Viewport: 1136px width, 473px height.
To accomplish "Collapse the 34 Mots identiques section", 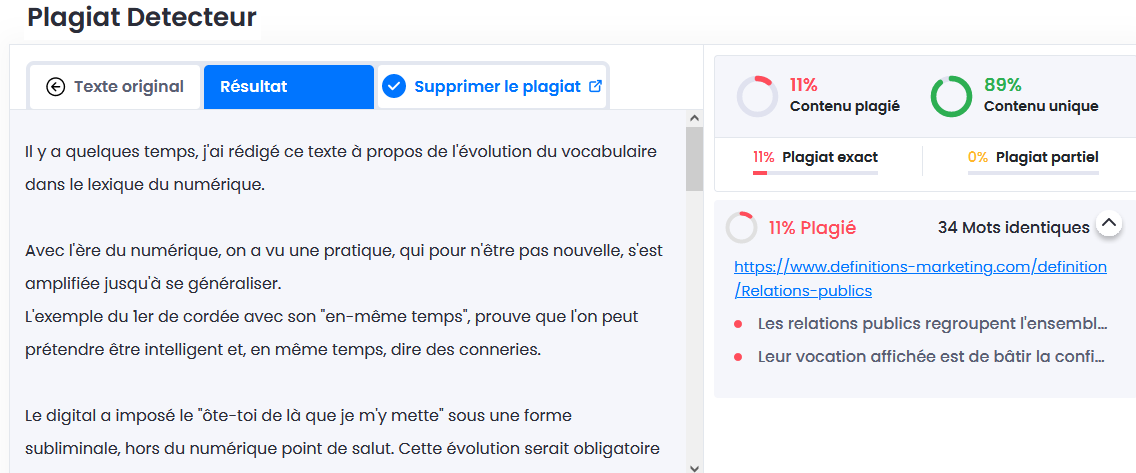I will click(1108, 224).
